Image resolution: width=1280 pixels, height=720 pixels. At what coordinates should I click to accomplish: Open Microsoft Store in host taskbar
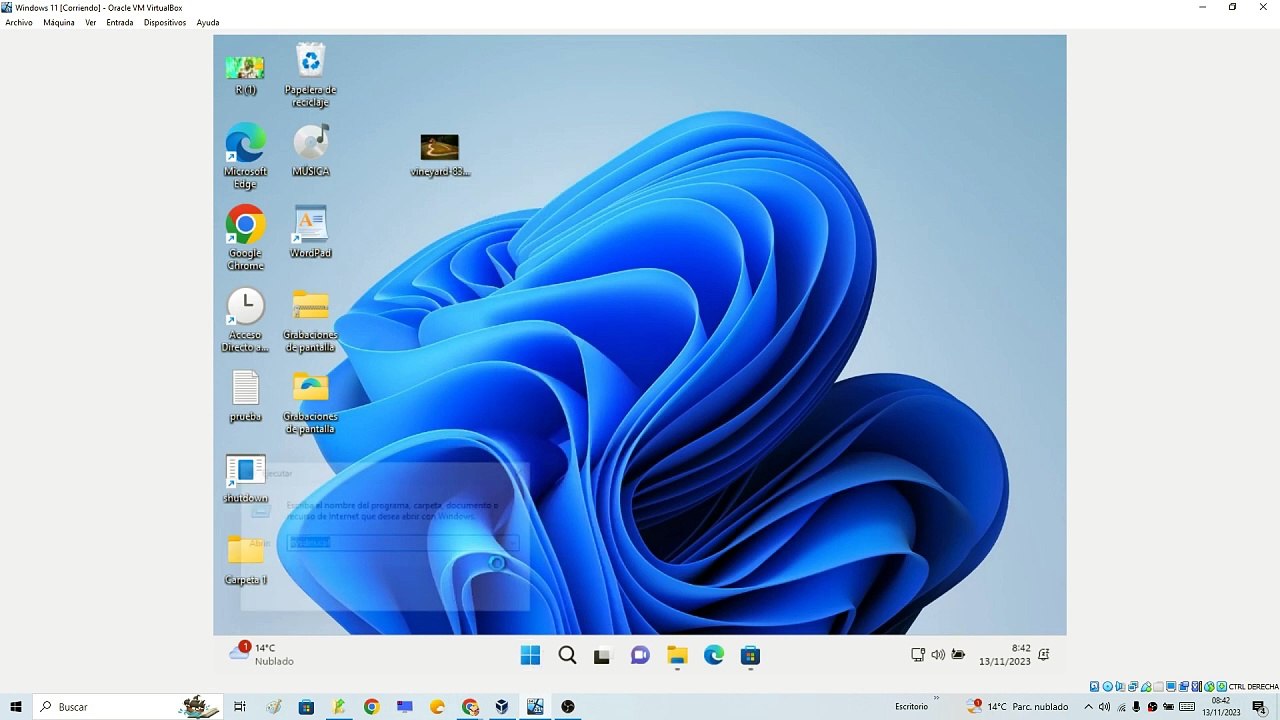307,707
